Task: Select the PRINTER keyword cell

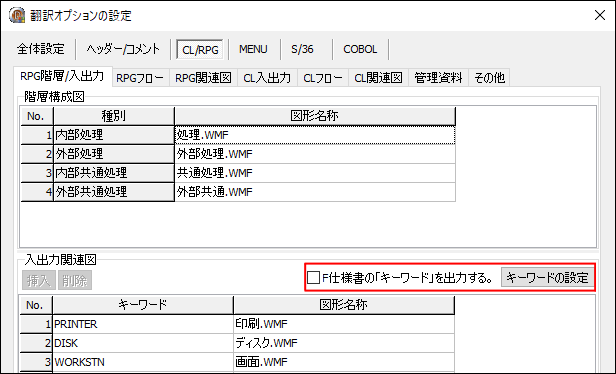Action: click(143, 324)
